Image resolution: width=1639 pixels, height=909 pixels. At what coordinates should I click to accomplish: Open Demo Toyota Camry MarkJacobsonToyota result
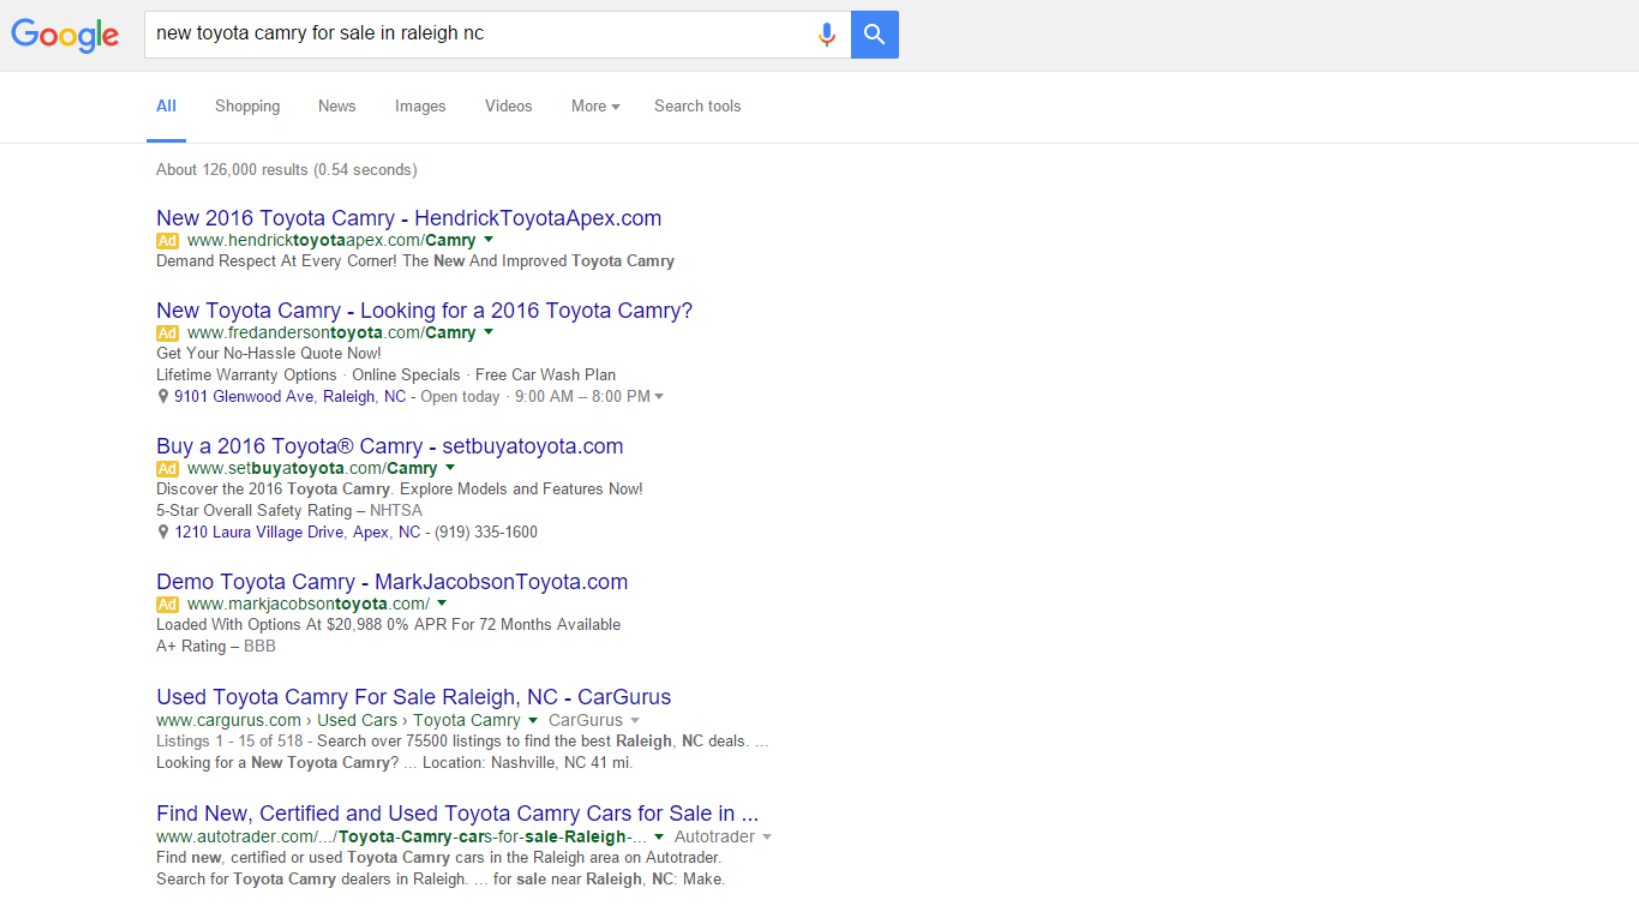coord(392,582)
